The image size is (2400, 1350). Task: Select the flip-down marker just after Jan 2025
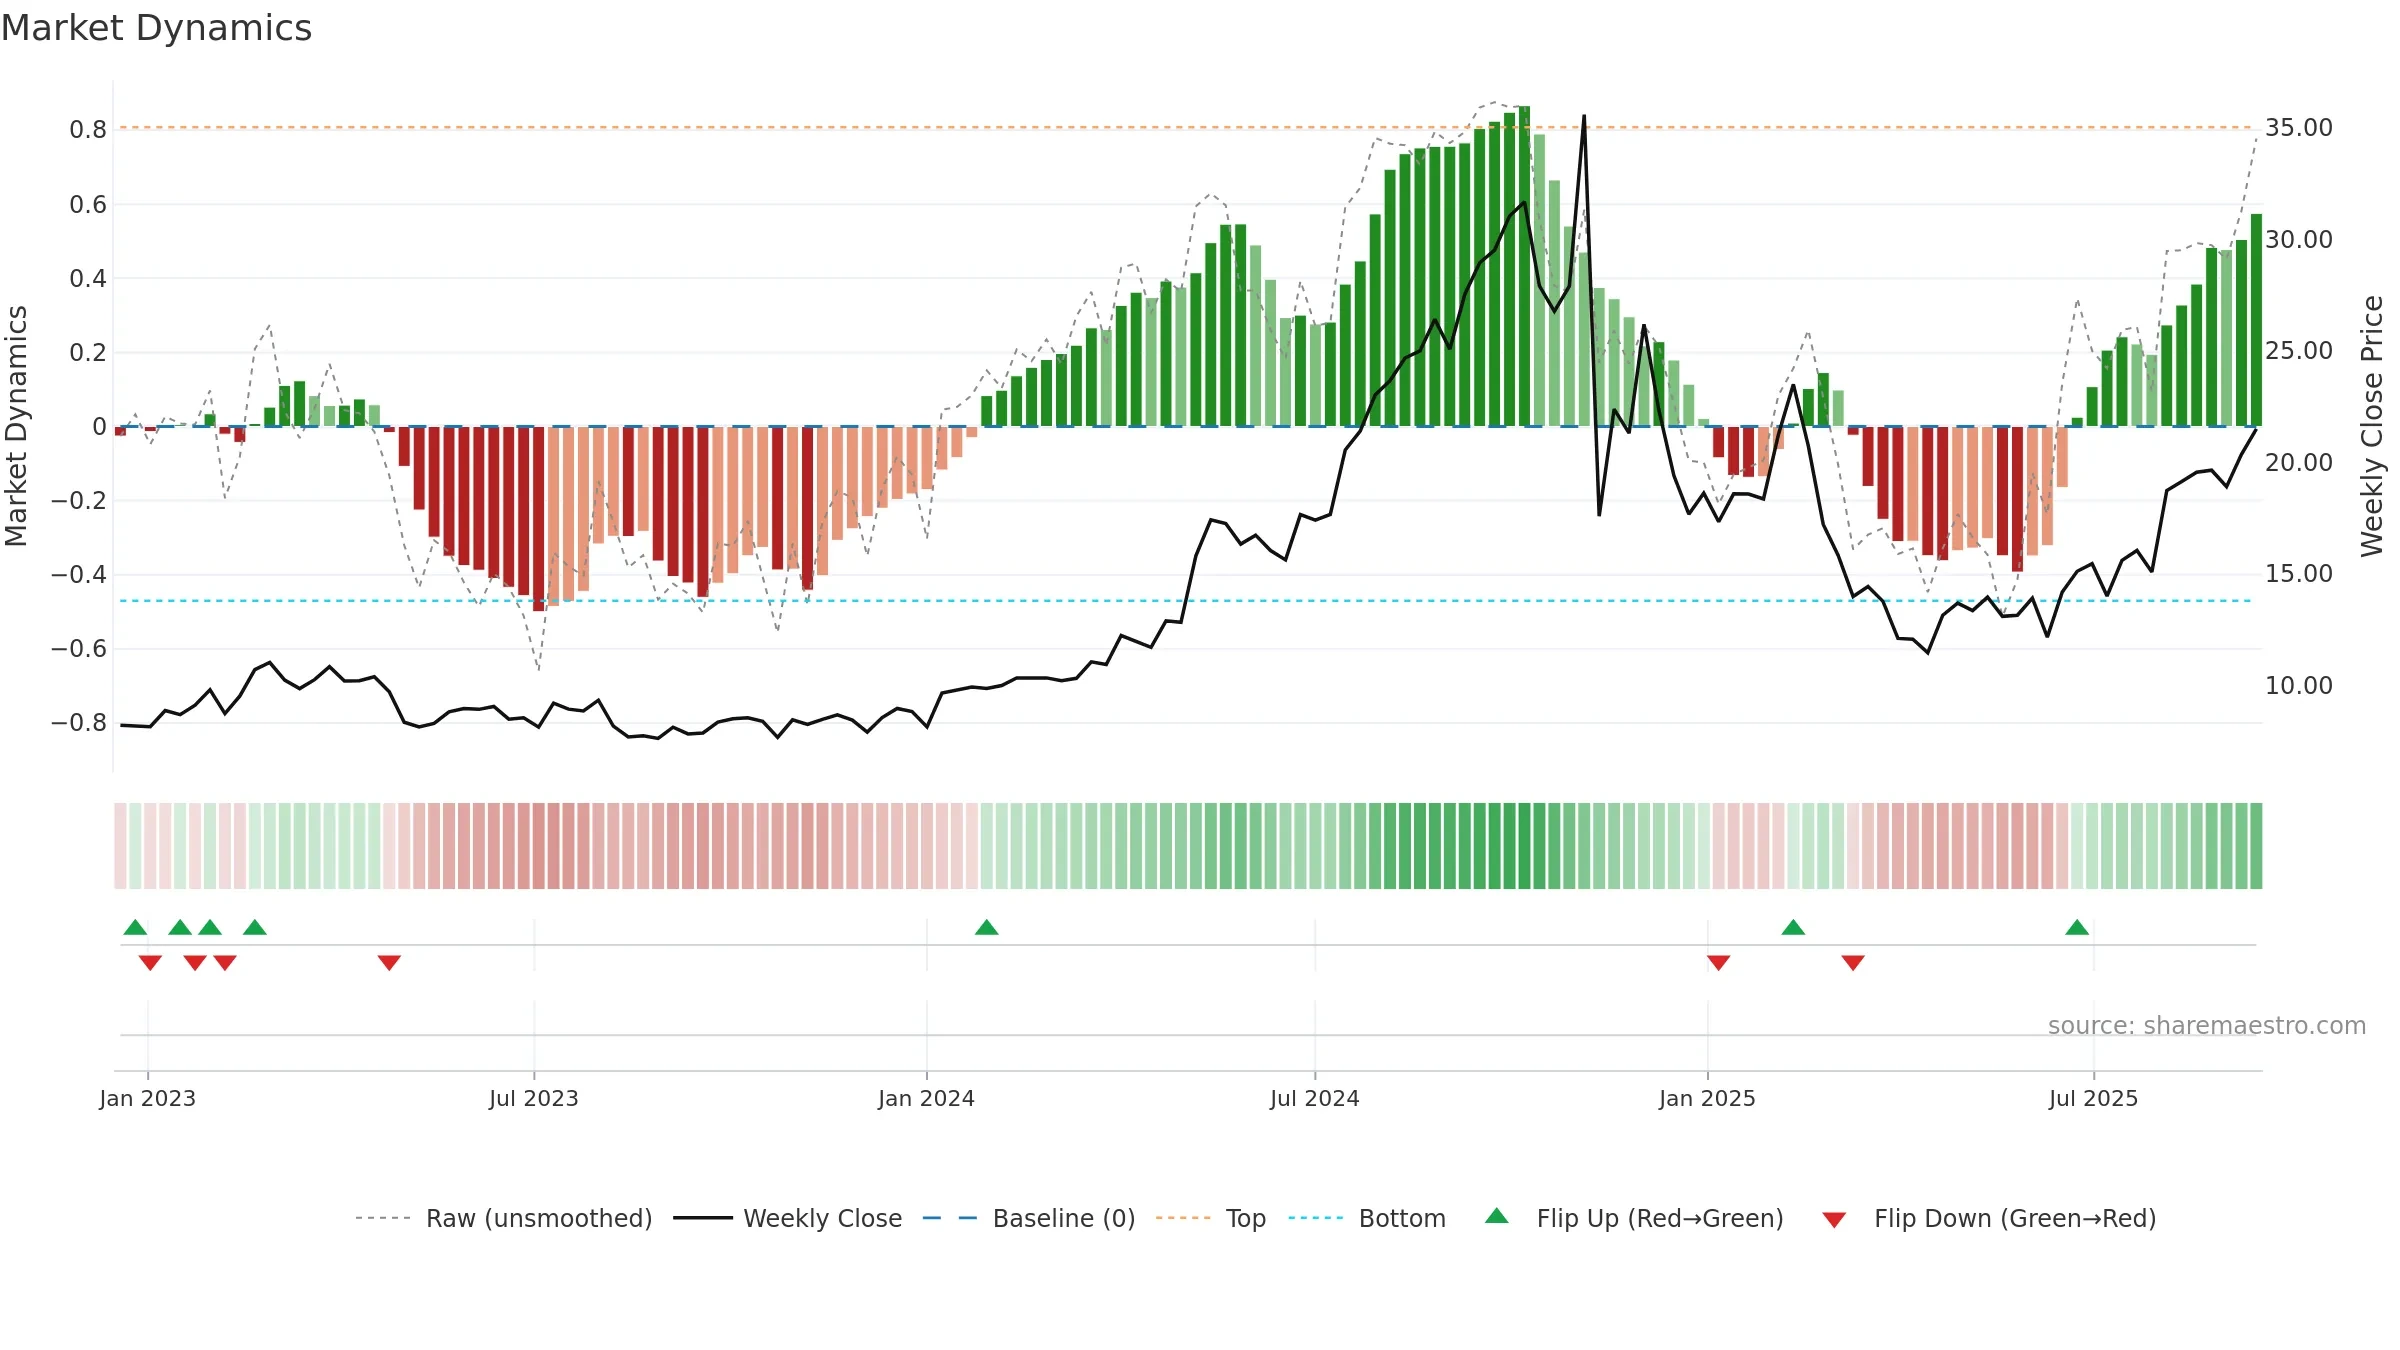1719,962
